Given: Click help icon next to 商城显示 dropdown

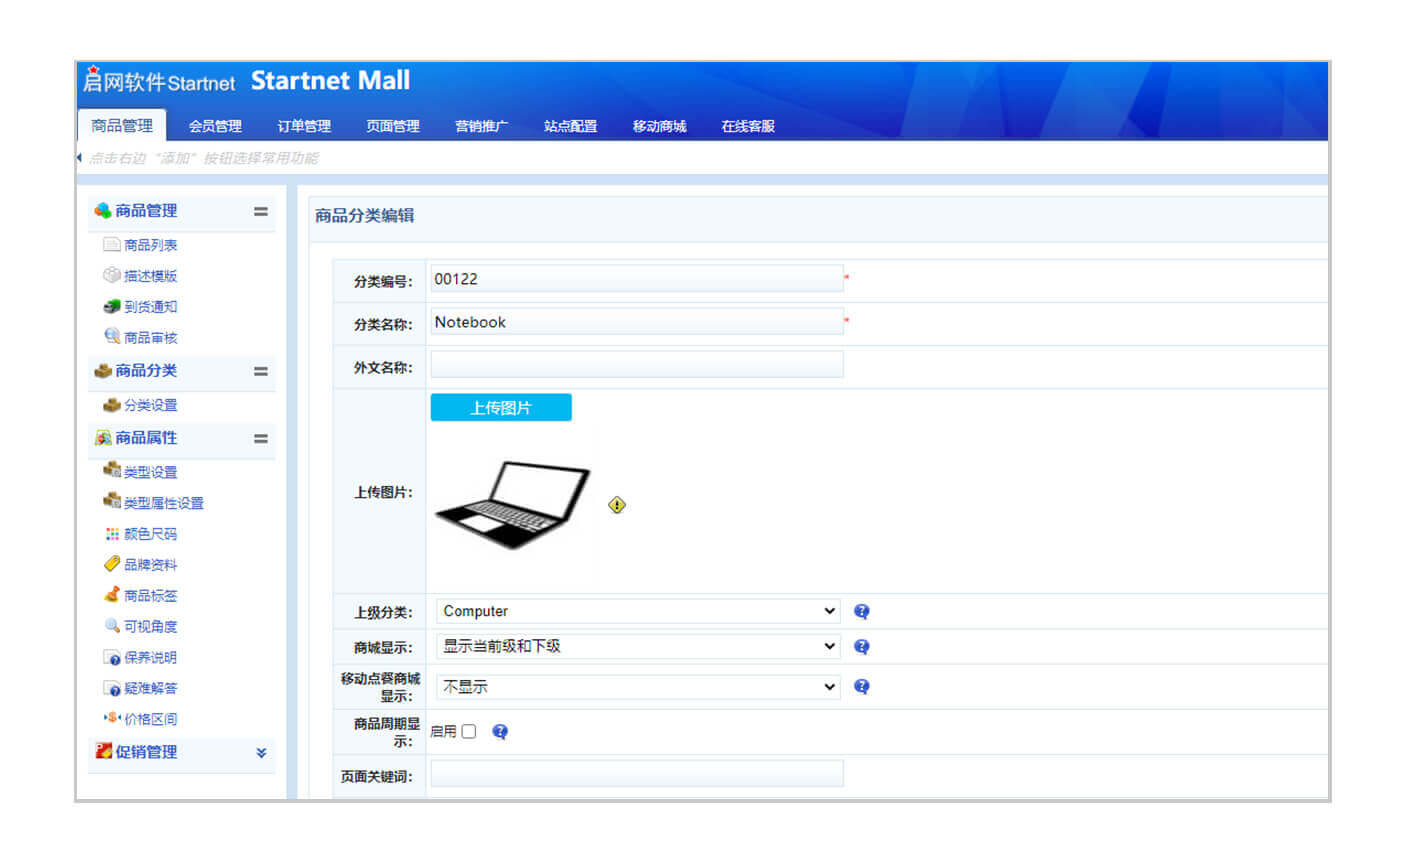Looking at the screenshot, I should click(x=861, y=647).
